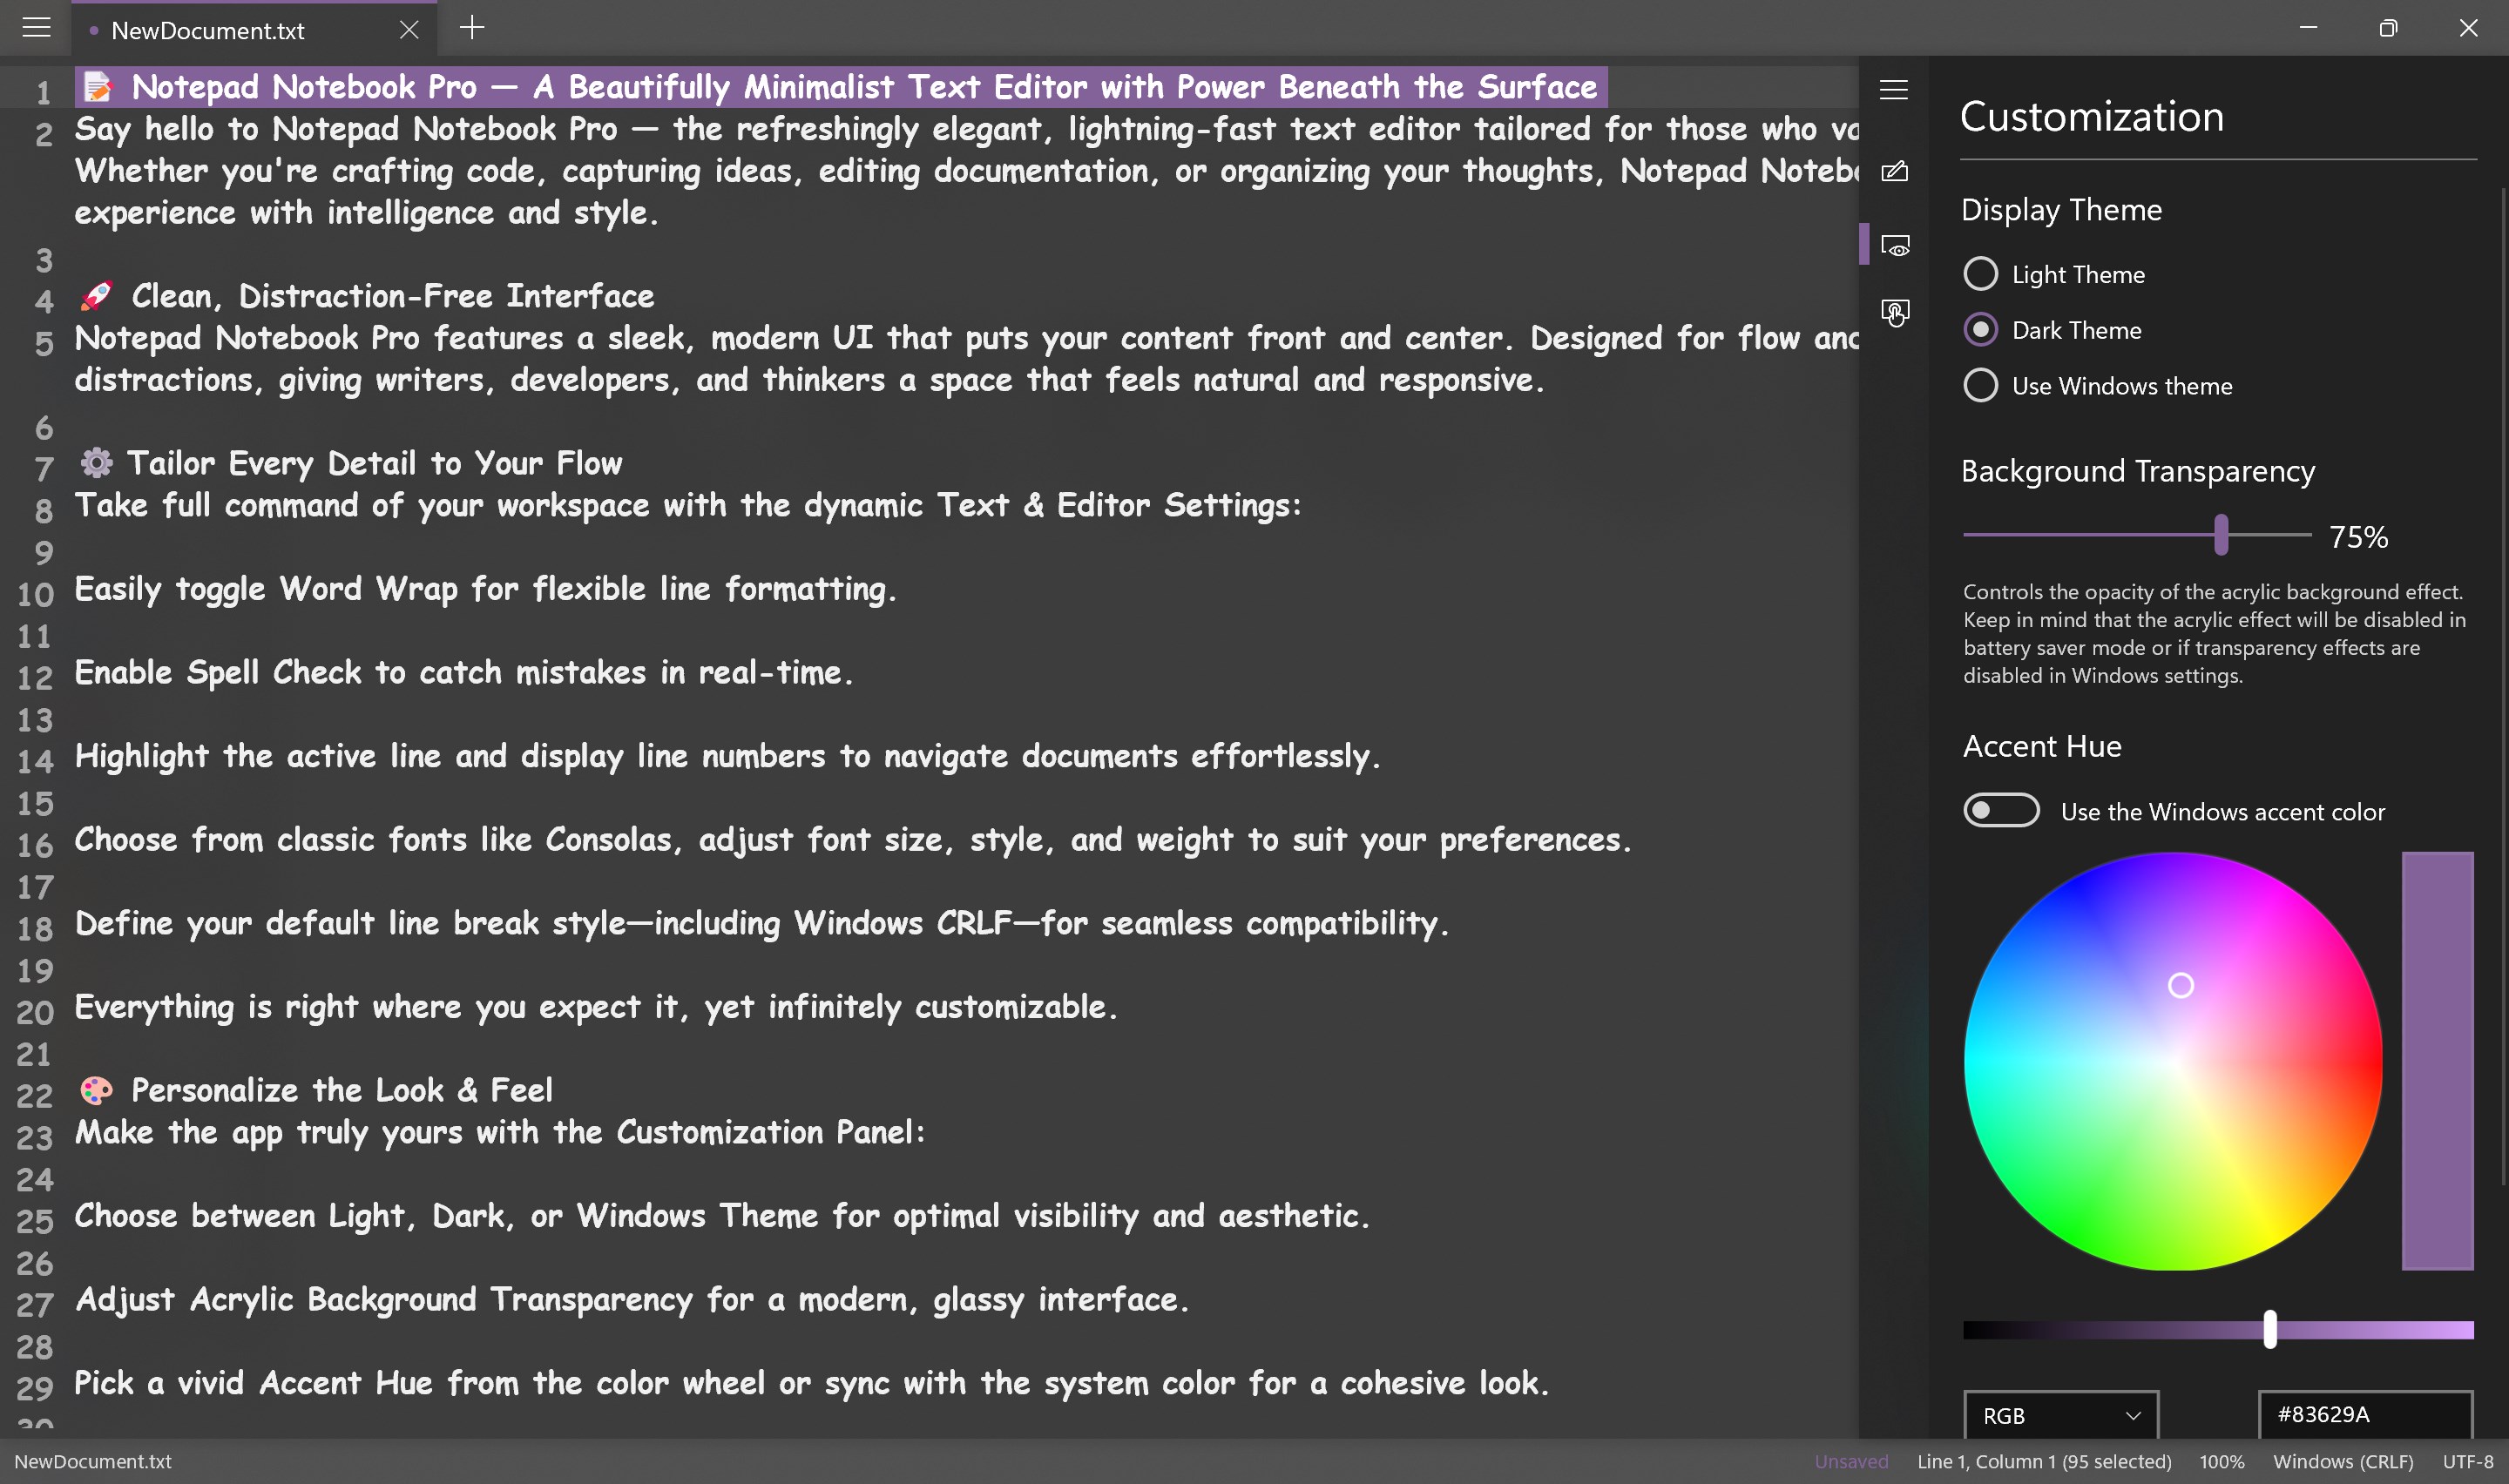Add a new tab with plus icon
This screenshot has height=1484, width=2509.
click(x=472, y=28)
